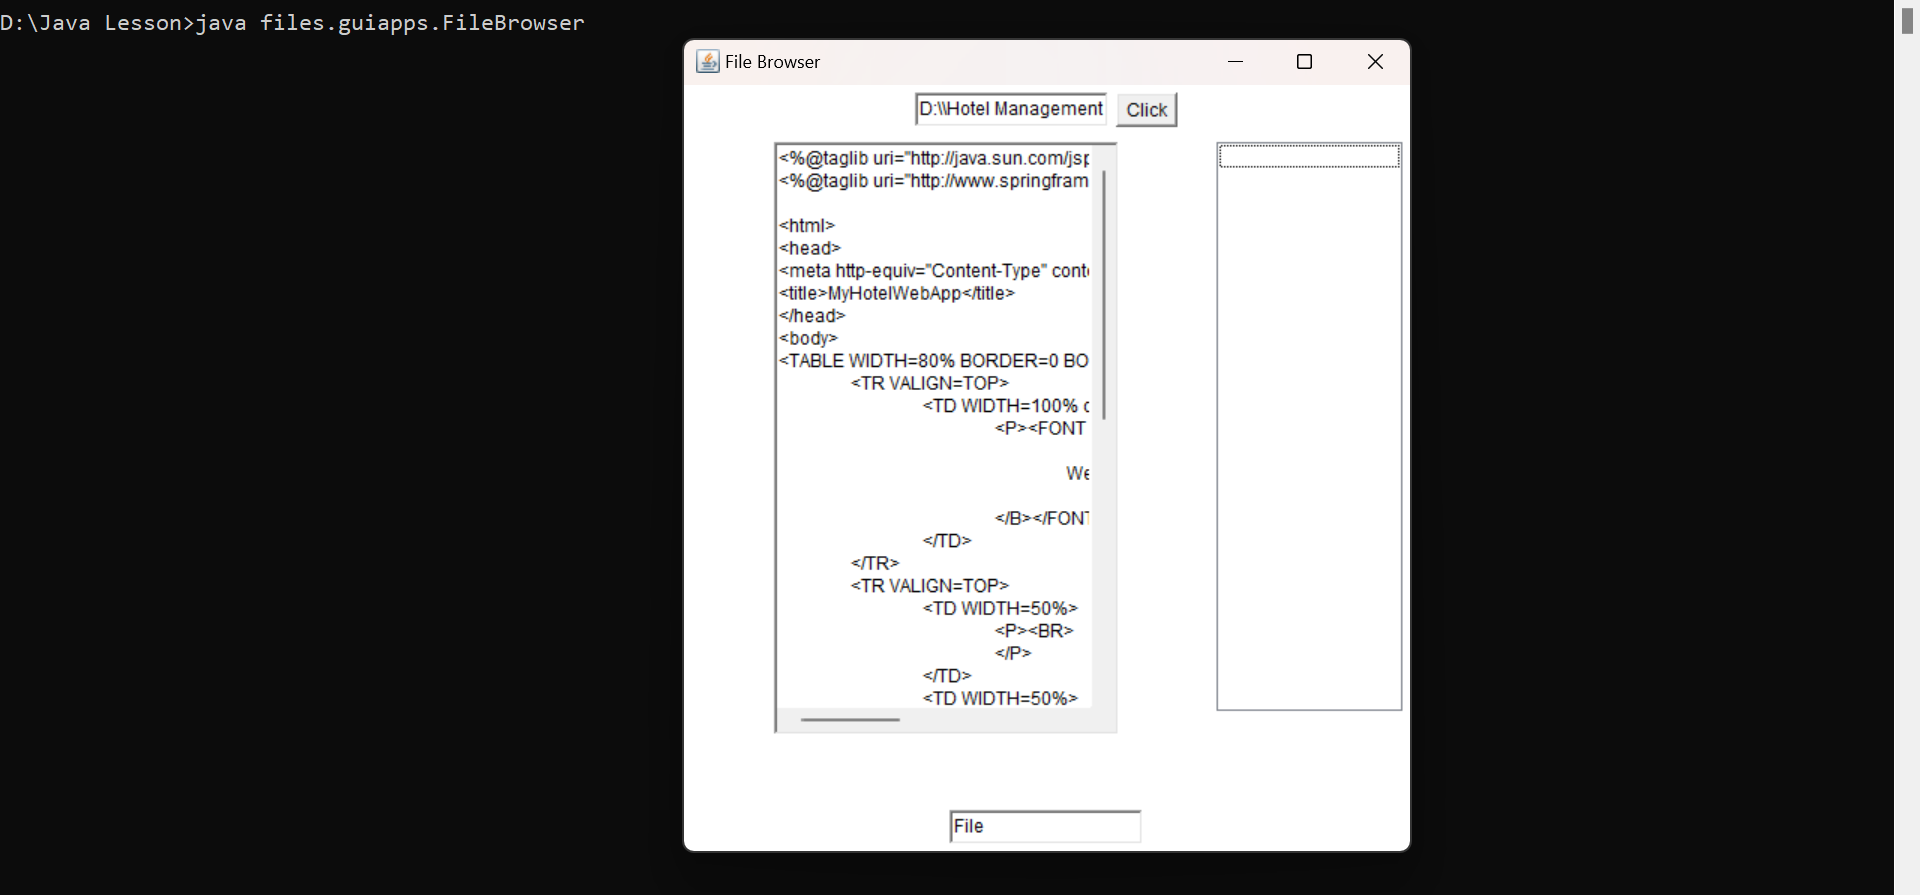
Task: Click the horizontal scrollbar thumb of the text area
Action: click(850, 719)
